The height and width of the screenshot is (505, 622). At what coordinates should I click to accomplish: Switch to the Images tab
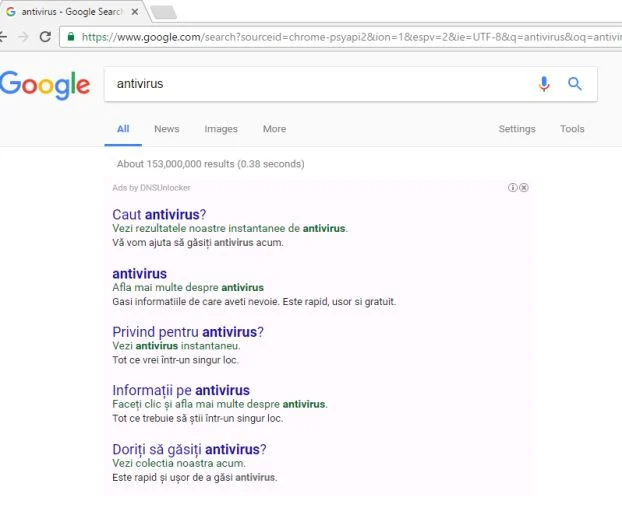tap(221, 129)
